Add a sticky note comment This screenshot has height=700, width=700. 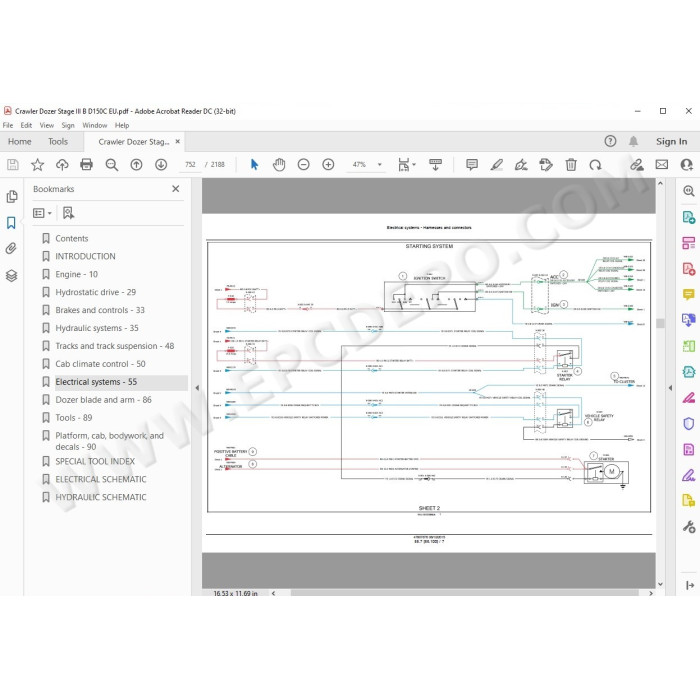point(471,165)
